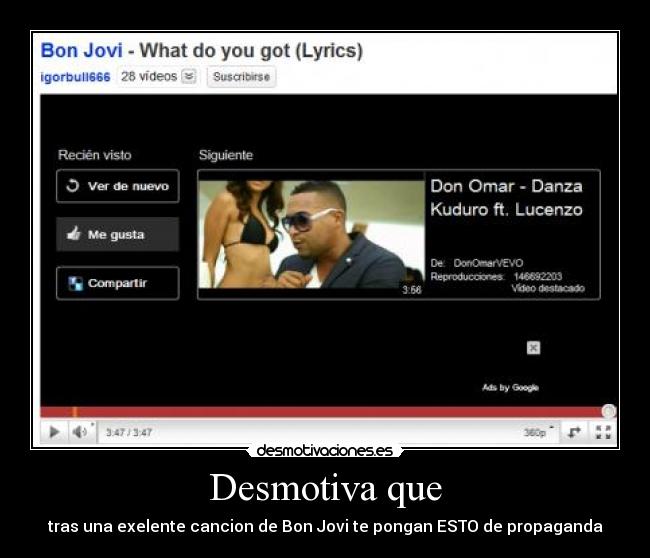Close the ad with X icon
Image resolution: width=650 pixels, height=558 pixels.
(534, 348)
